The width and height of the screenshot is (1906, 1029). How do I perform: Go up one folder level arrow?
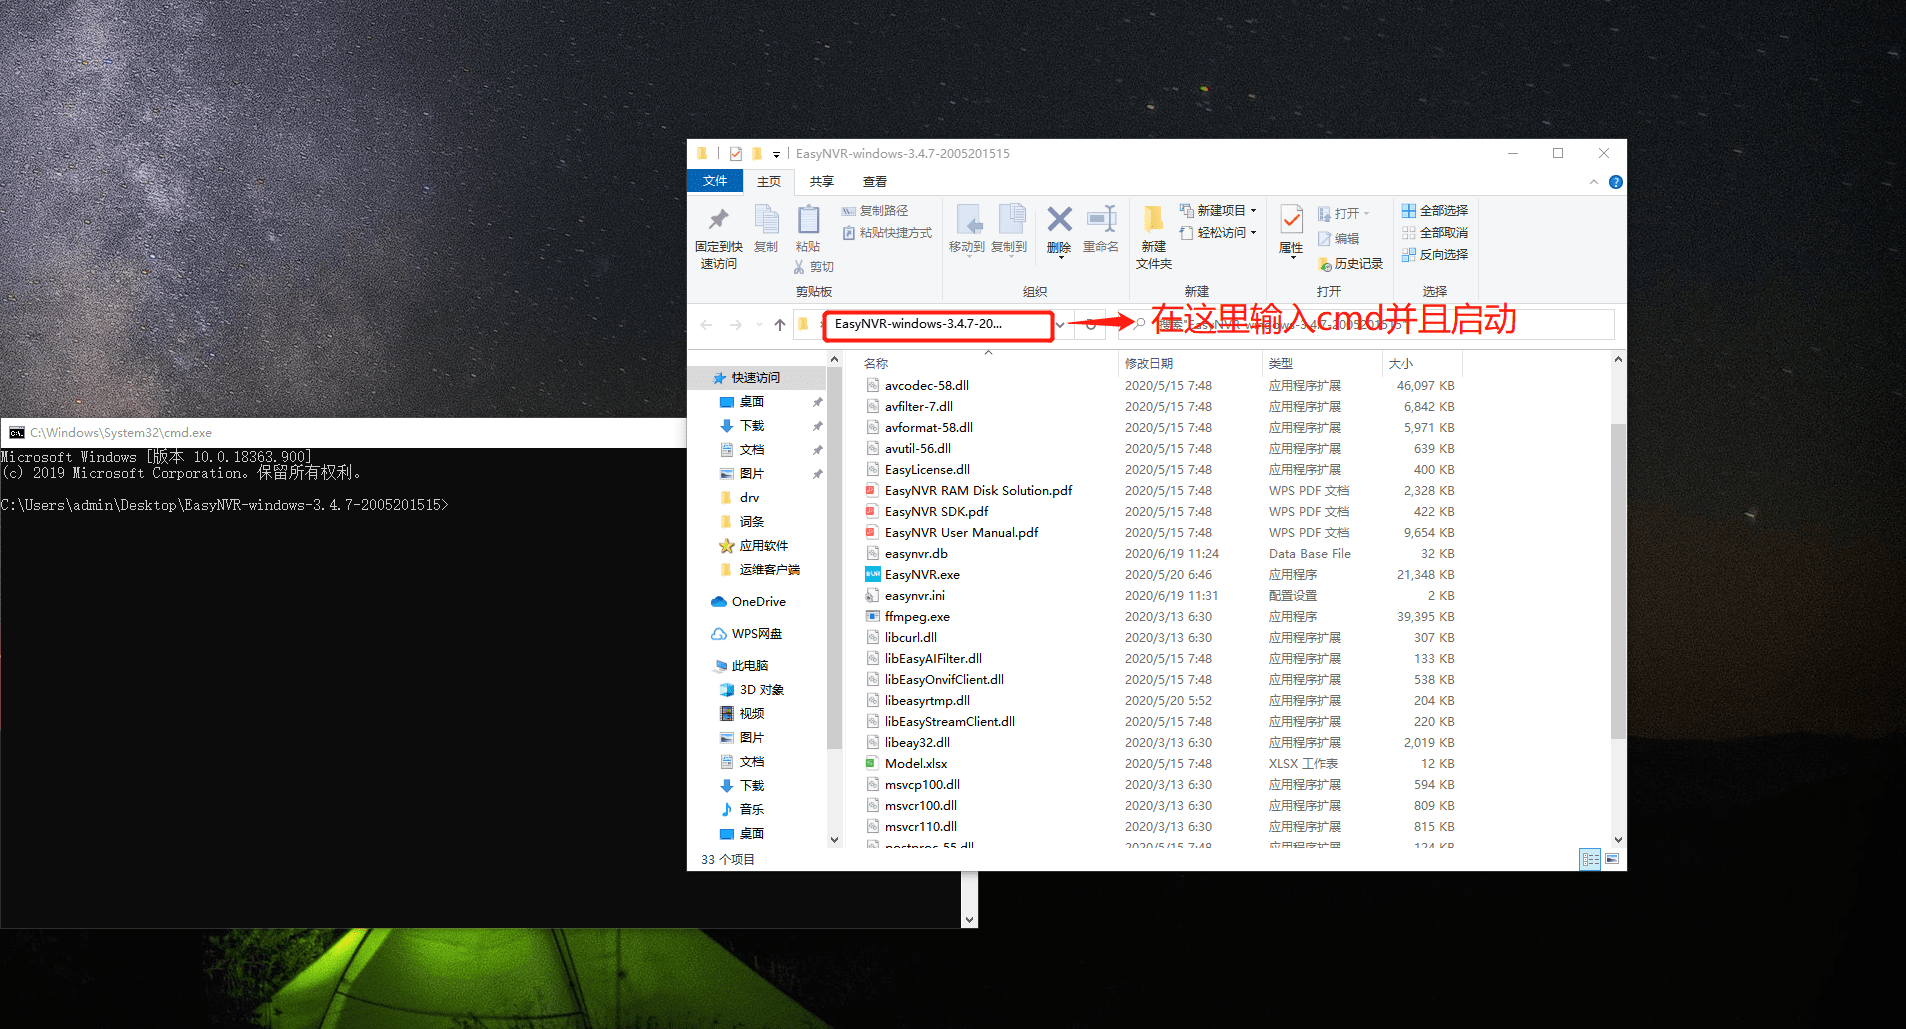click(x=780, y=325)
